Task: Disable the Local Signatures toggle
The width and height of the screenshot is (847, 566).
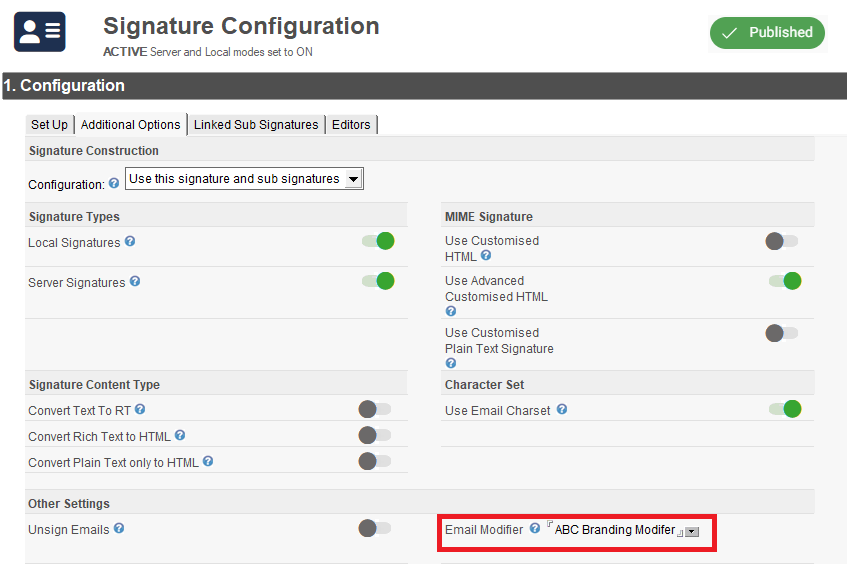Action: (378, 241)
